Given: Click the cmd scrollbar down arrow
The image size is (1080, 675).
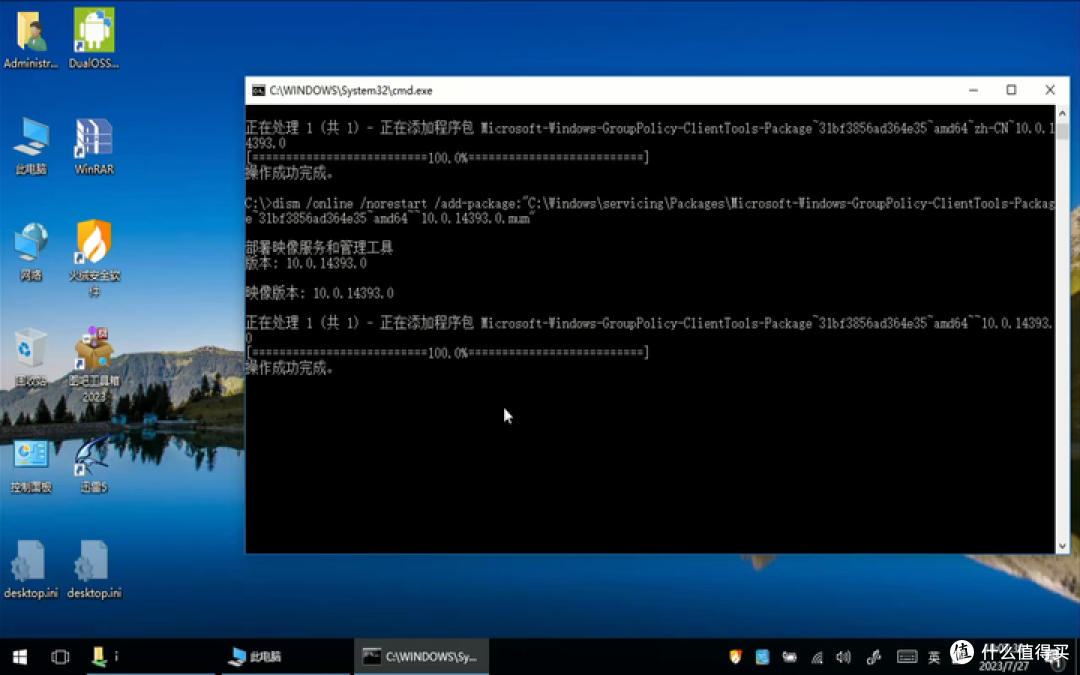Looking at the screenshot, I should [x=1062, y=546].
